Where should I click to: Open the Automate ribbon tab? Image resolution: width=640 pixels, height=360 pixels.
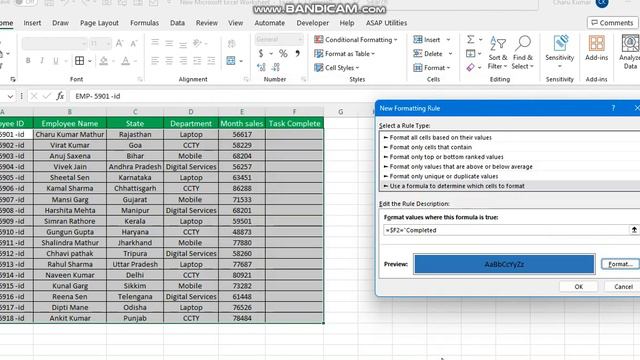click(269, 23)
